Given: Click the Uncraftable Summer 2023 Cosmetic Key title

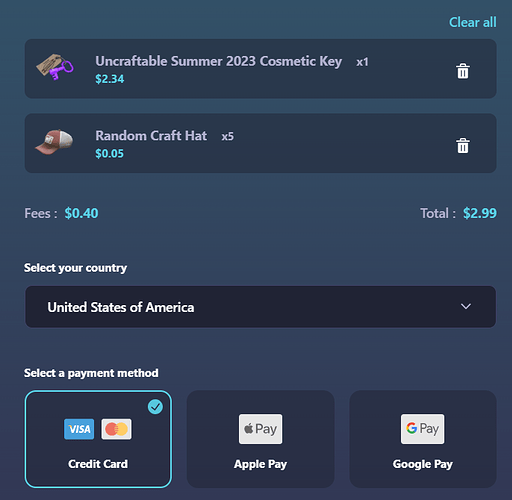Looking at the screenshot, I should (219, 61).
